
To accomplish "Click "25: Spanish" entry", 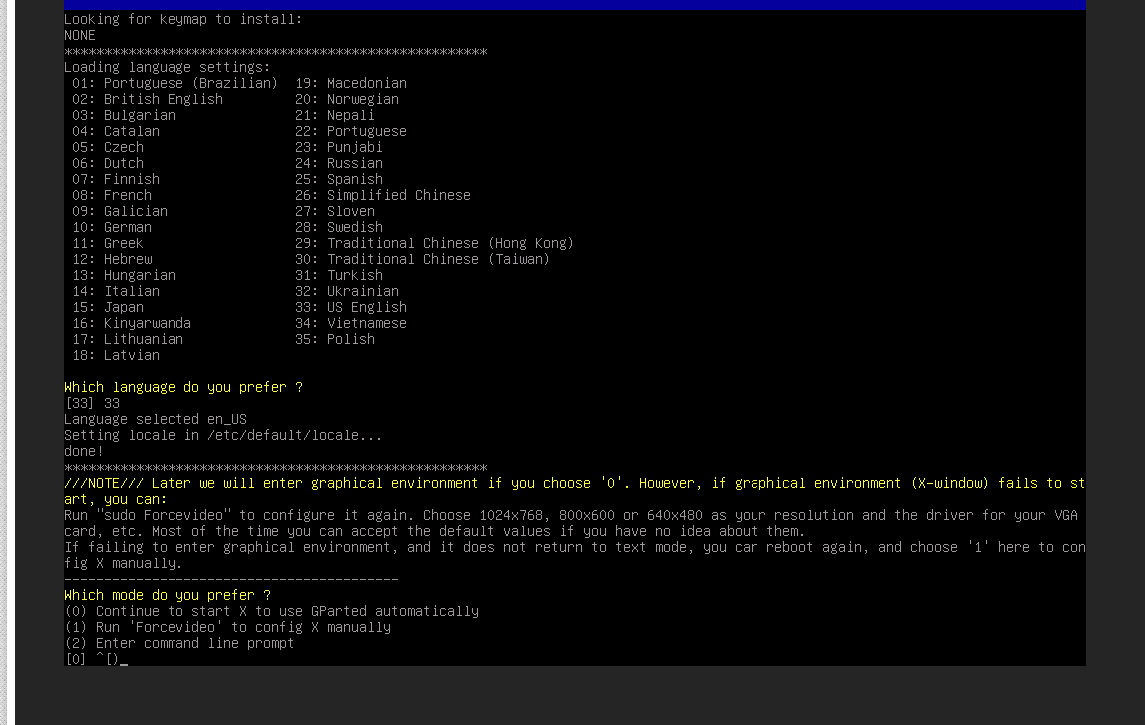I will [339, 180].
